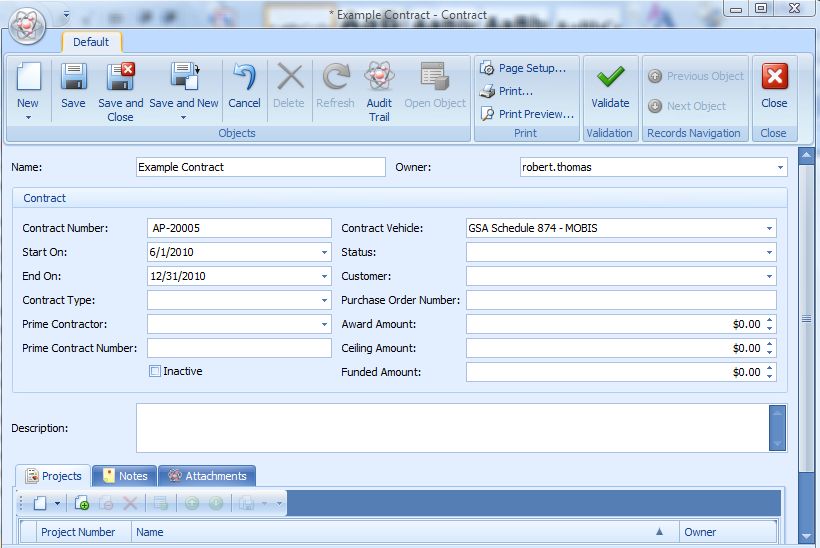Open new project dropdown arrow in Projects toolbar

[x=58, y=504]
